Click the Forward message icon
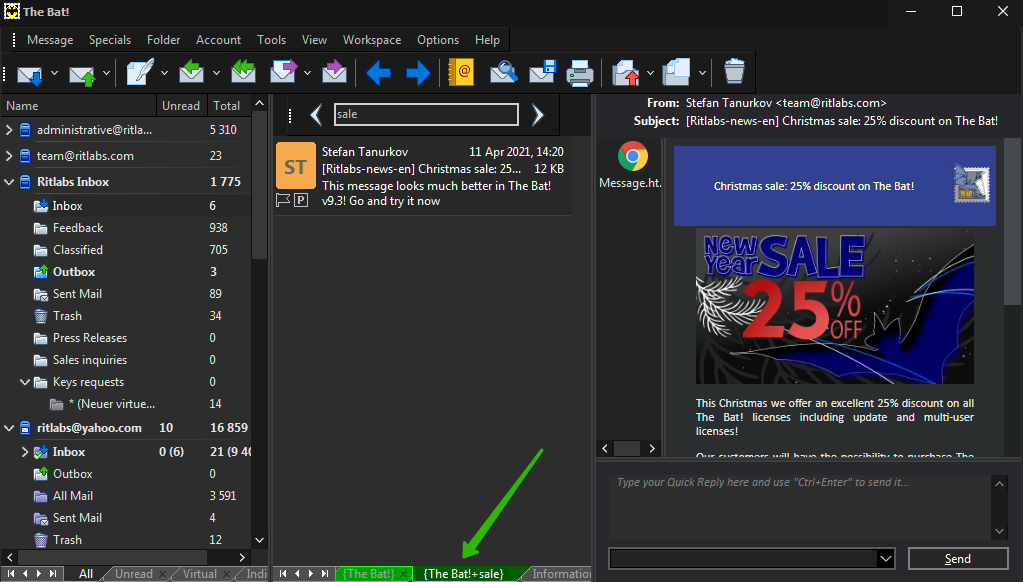Screen dimensions: 1023x582 pos(284,72)
